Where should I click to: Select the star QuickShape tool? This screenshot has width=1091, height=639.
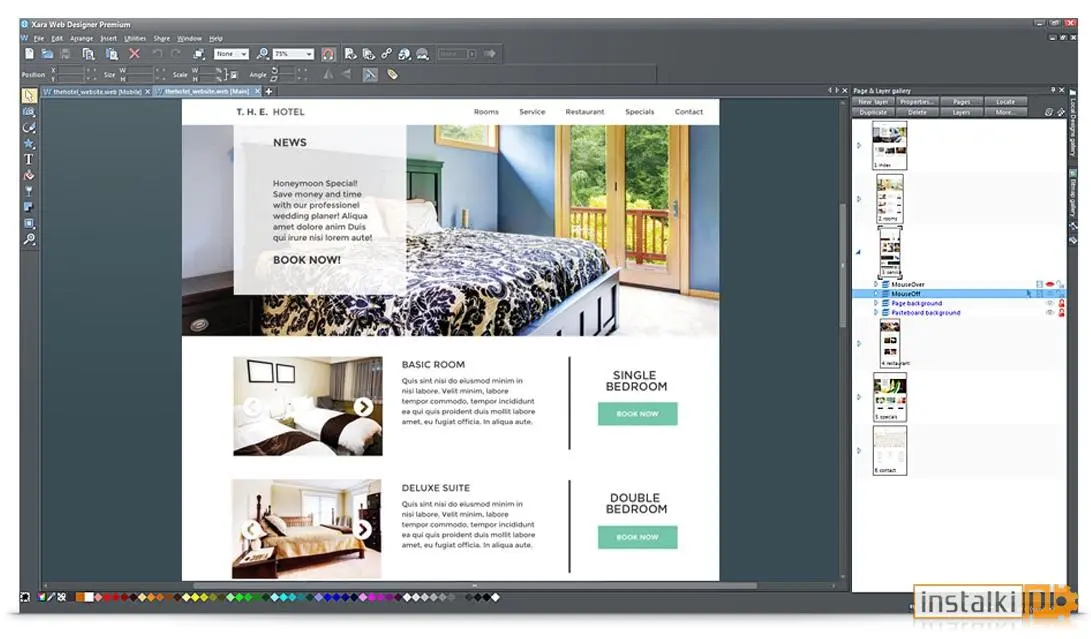pos(29,143)
